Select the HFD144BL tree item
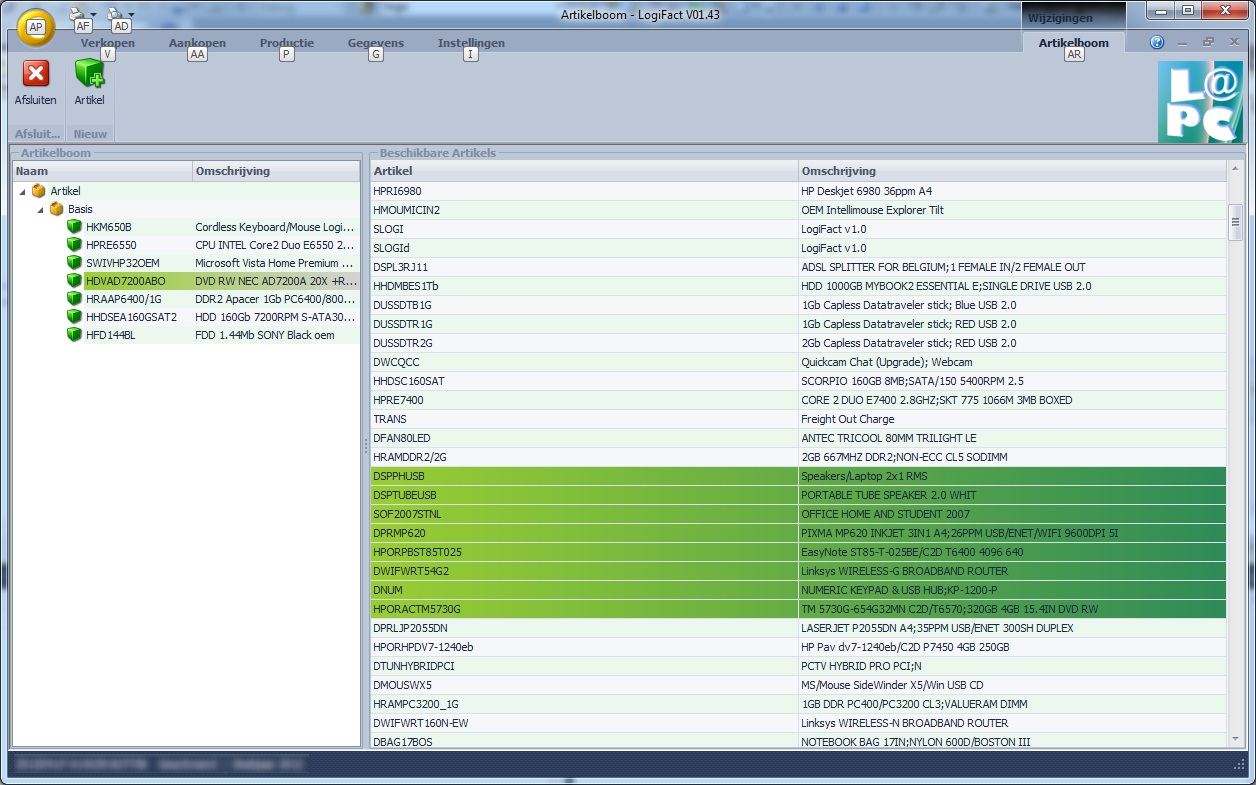 pos(110,335)
